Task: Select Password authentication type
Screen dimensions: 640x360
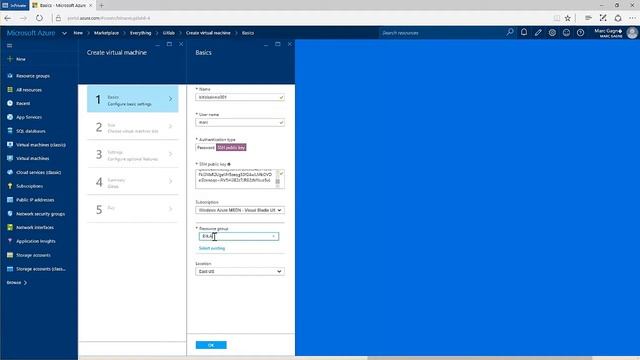Action: point(206,147)
